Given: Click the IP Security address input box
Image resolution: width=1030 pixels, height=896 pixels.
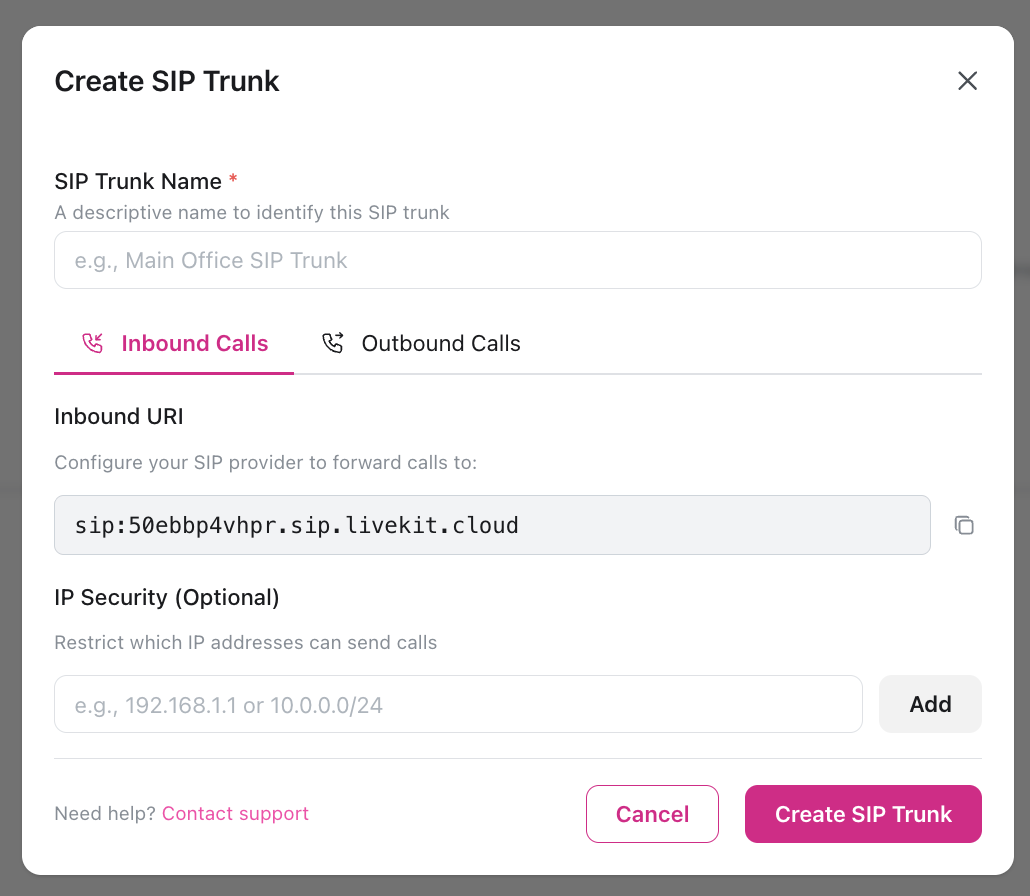Looking at the screenshot, I should click(458, 703).
